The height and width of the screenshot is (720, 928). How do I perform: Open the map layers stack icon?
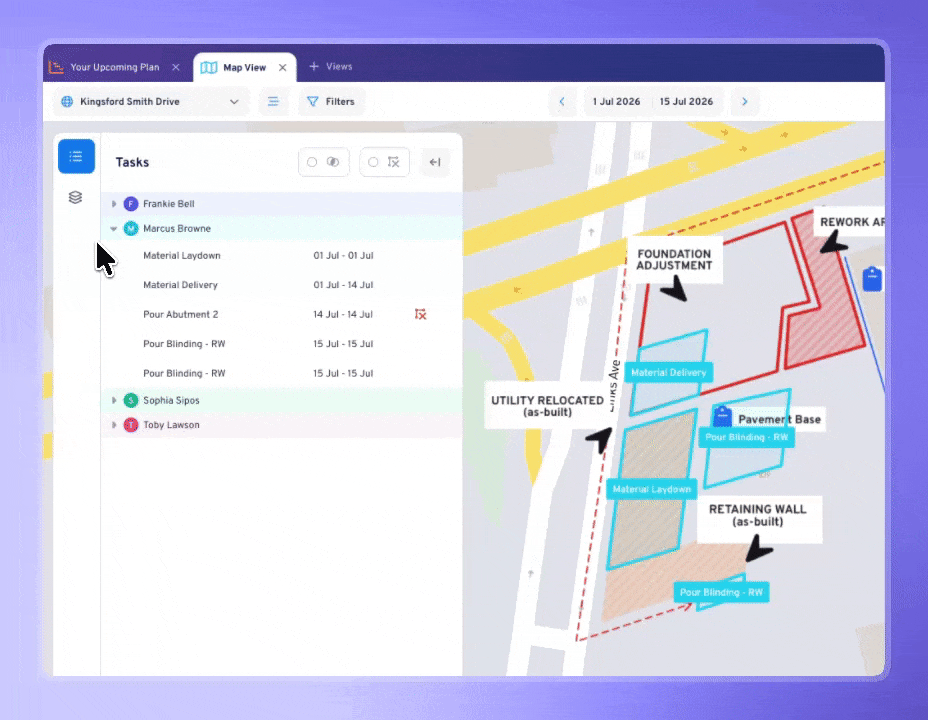75,197
